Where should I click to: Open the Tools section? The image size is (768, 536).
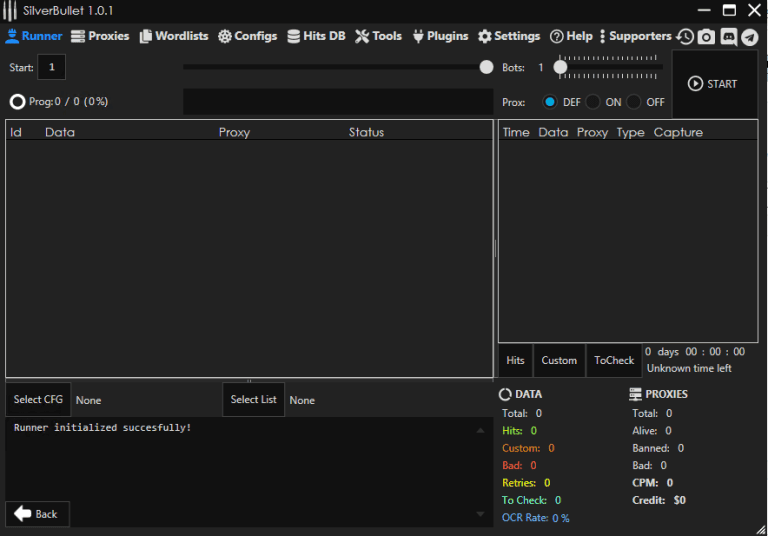378,36
